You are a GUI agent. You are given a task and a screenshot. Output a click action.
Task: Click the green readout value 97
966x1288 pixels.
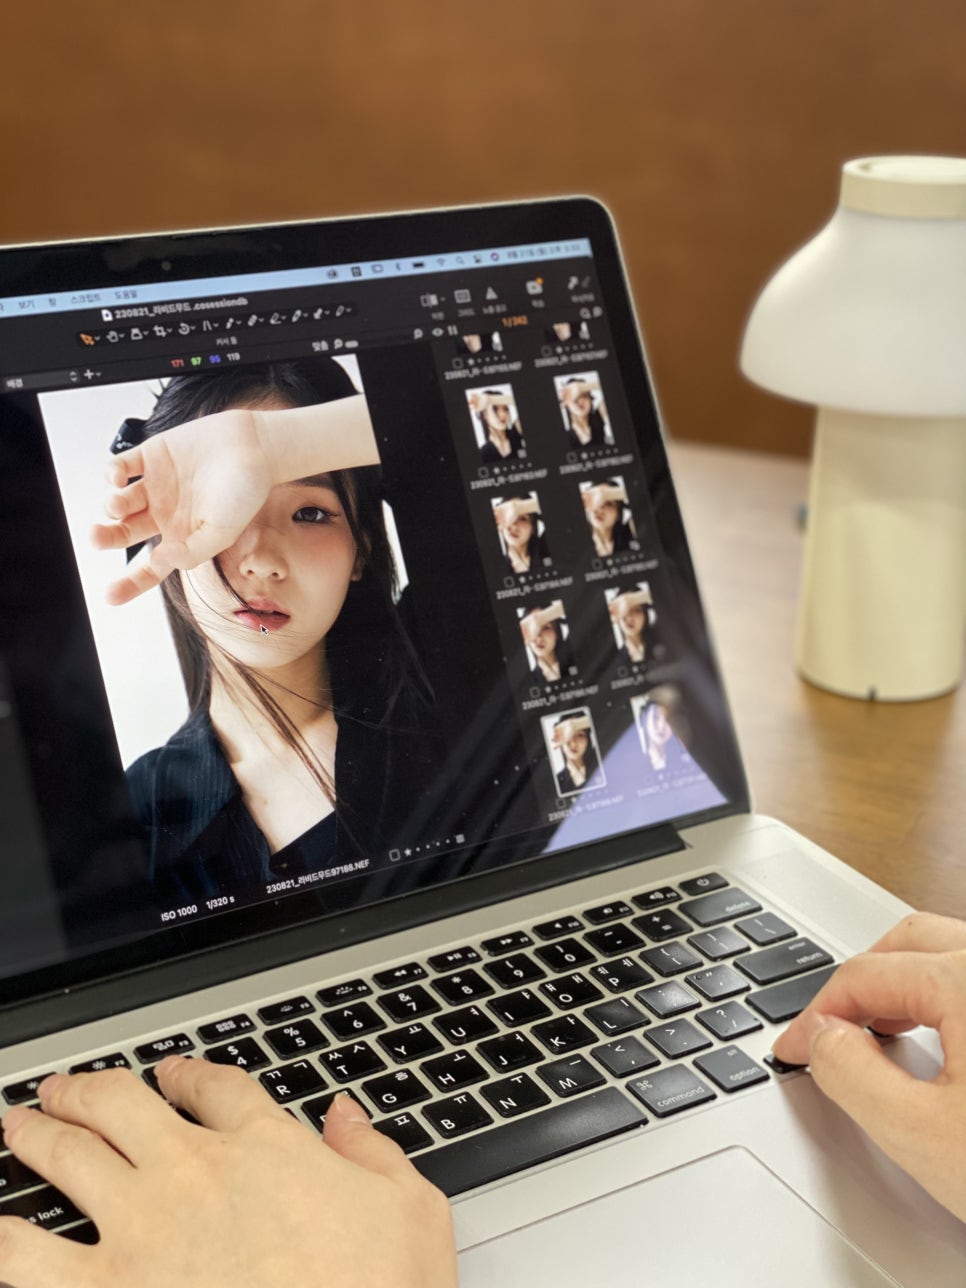coord(196,361)
